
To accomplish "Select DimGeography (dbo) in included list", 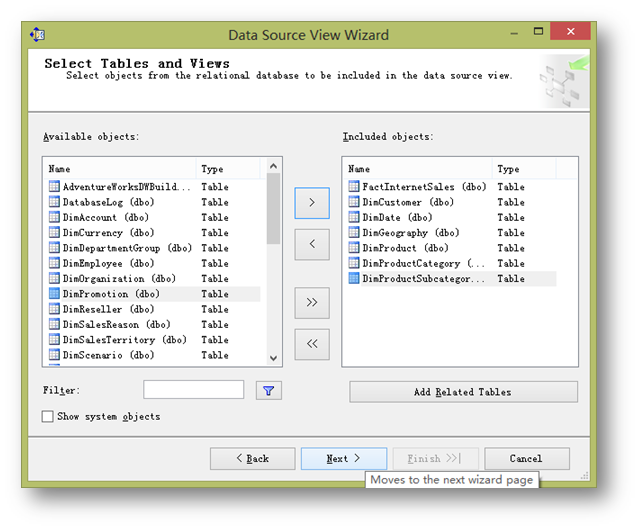I will click(411, 233).
